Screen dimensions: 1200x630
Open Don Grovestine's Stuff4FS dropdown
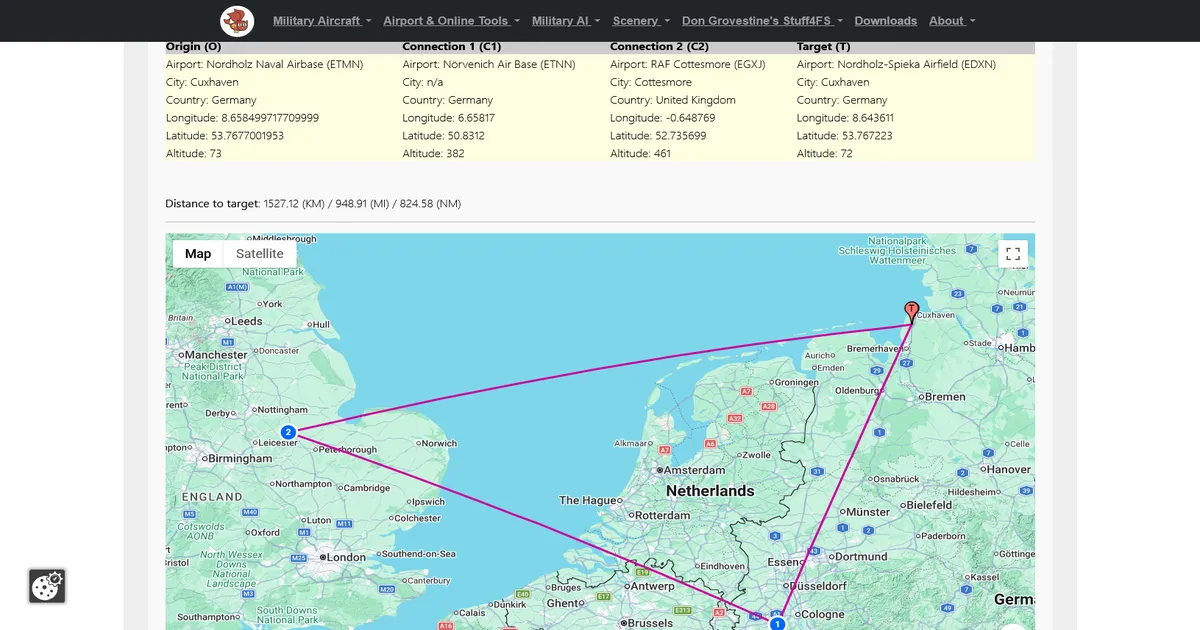coord(762,21)
